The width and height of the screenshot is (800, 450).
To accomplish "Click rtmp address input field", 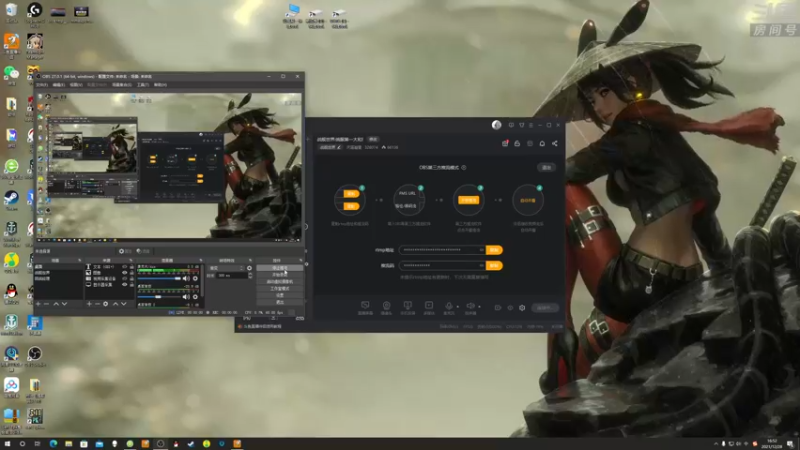I will pos(442,250).
